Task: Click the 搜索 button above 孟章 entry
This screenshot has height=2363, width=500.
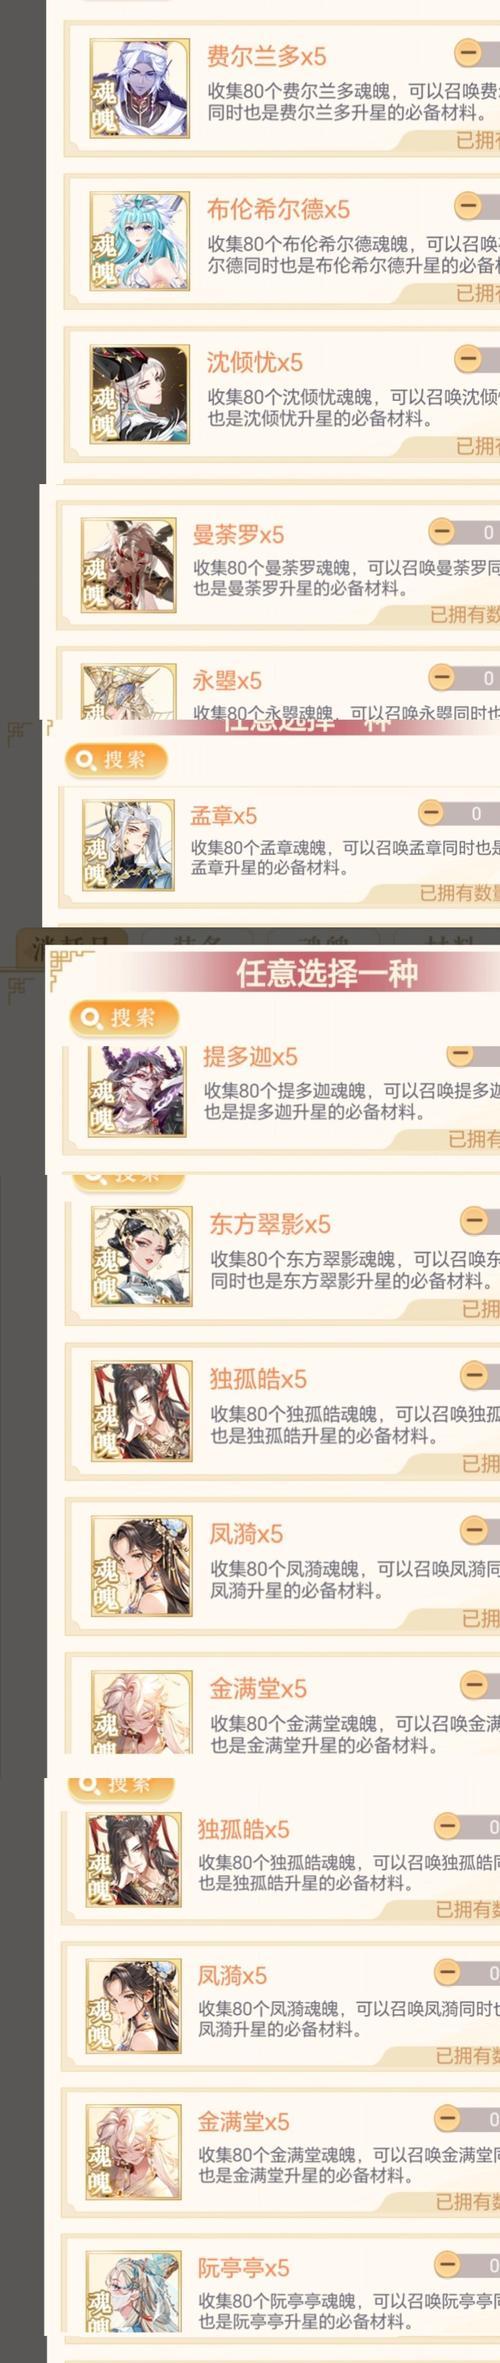Action: tap(115, 760)
